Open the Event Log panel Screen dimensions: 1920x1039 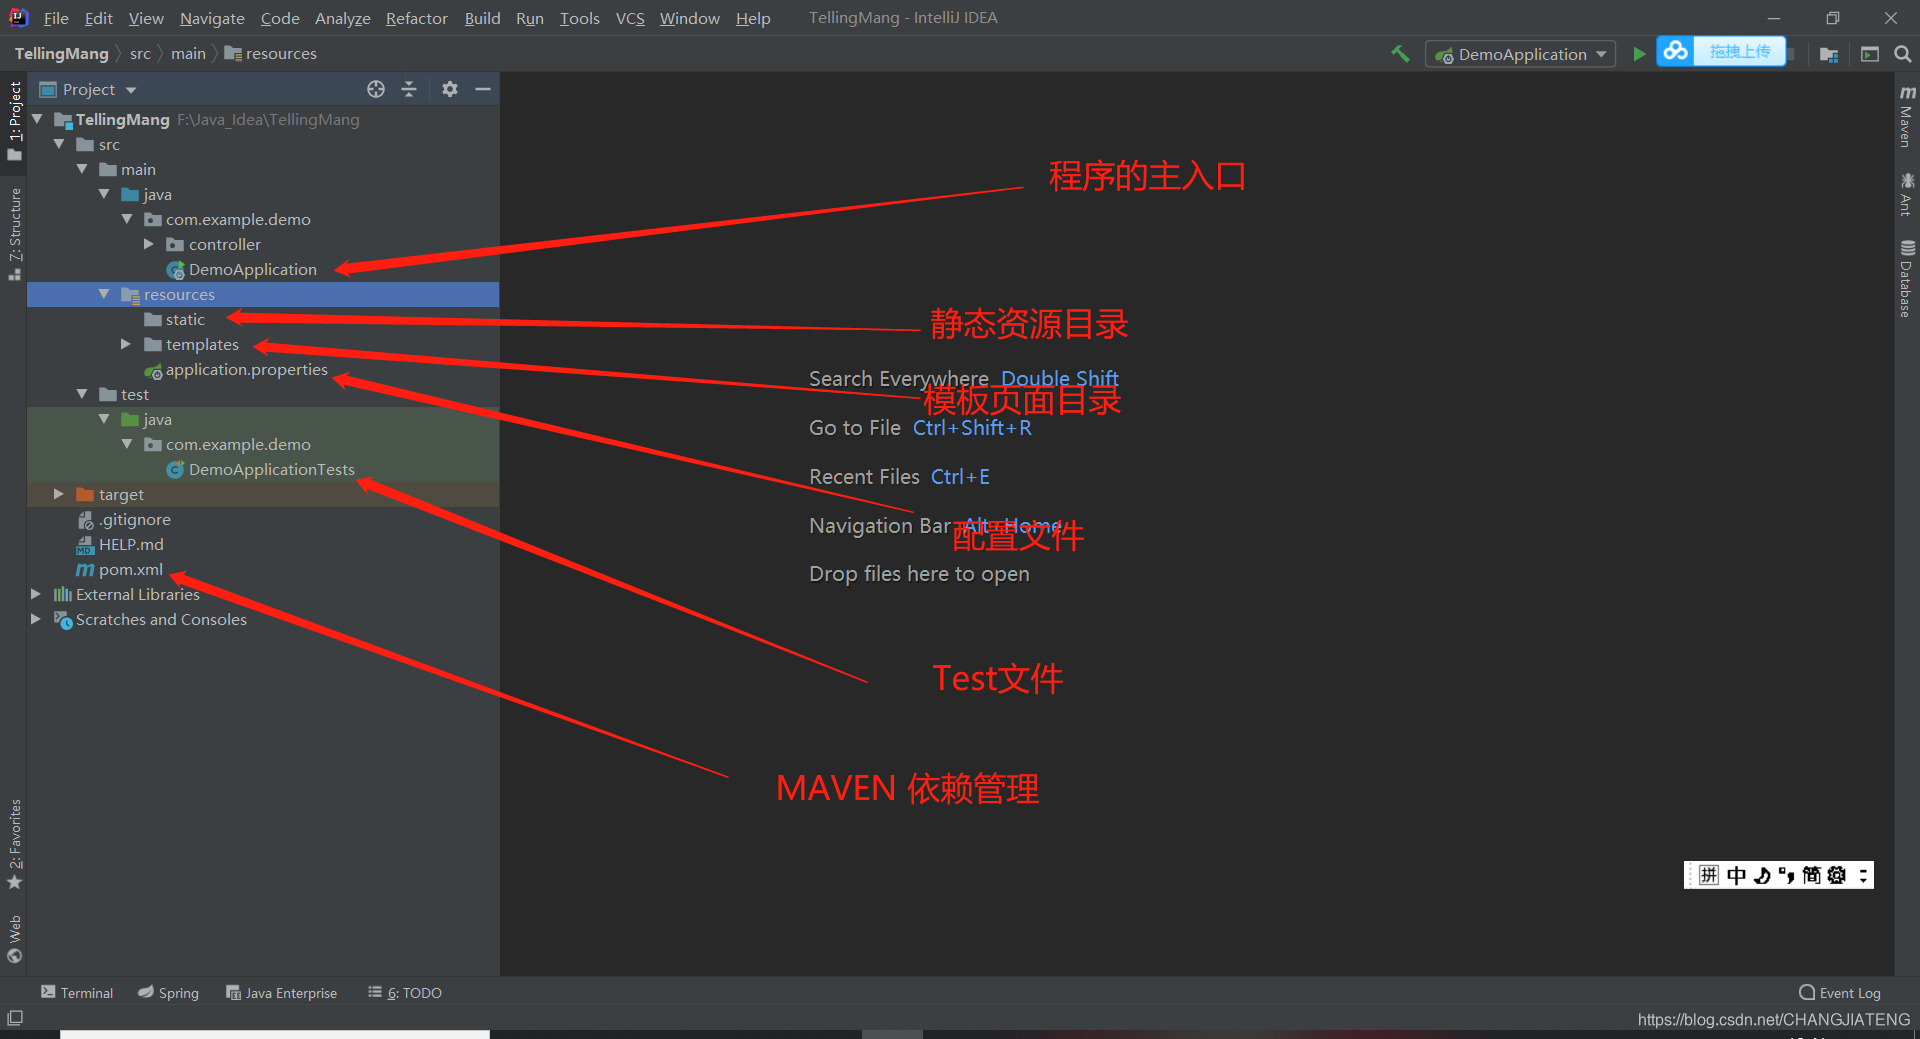click(x=1839, y=992)
